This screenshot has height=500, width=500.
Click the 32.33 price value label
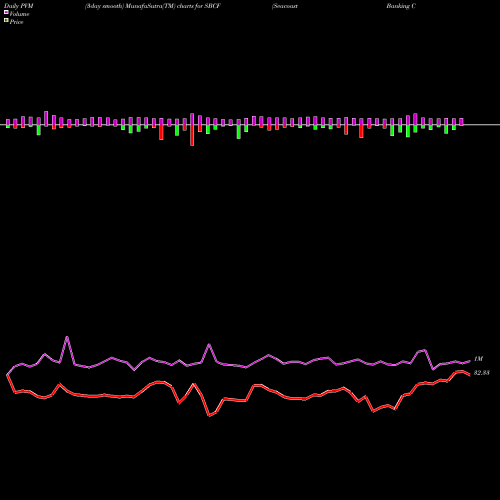[x=482, y=373]
